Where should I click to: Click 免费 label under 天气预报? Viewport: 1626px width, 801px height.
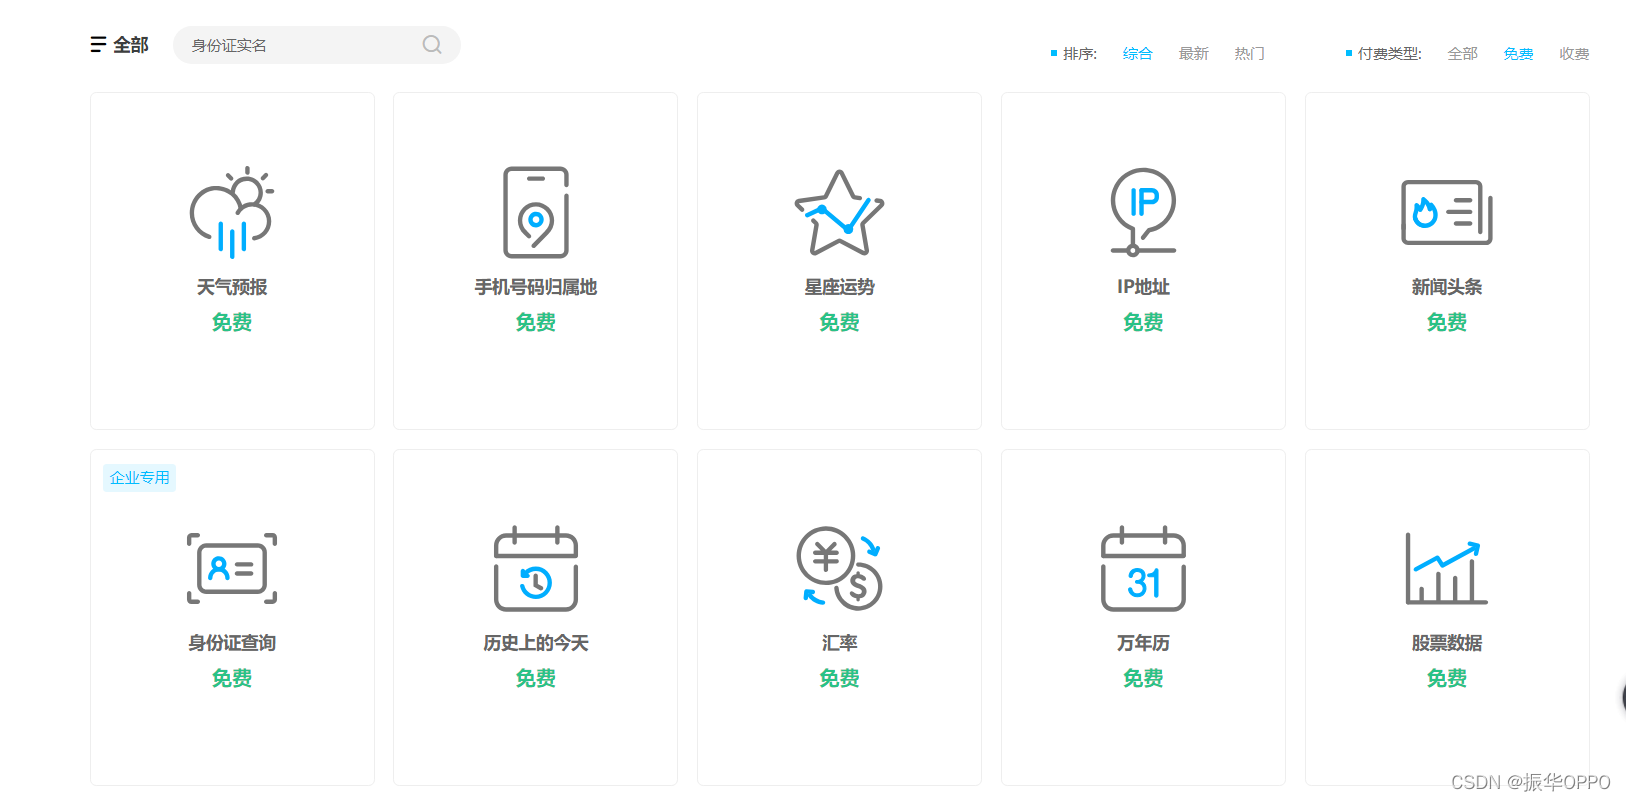point(232,322)
